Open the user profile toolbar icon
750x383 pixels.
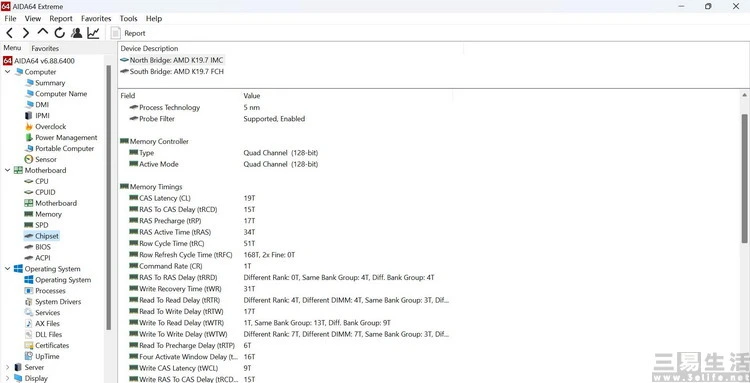pyautogui.click(x=77, y=33)
